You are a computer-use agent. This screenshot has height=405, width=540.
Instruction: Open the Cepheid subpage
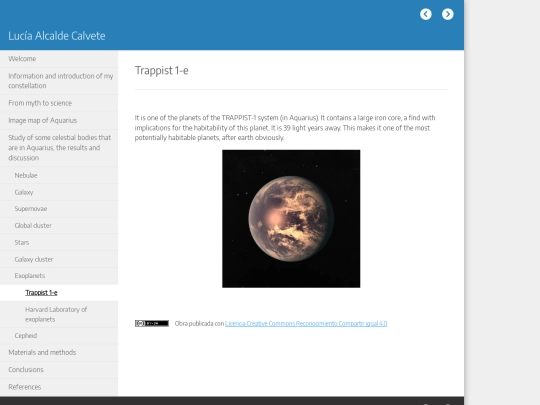(x=59, y=336)
